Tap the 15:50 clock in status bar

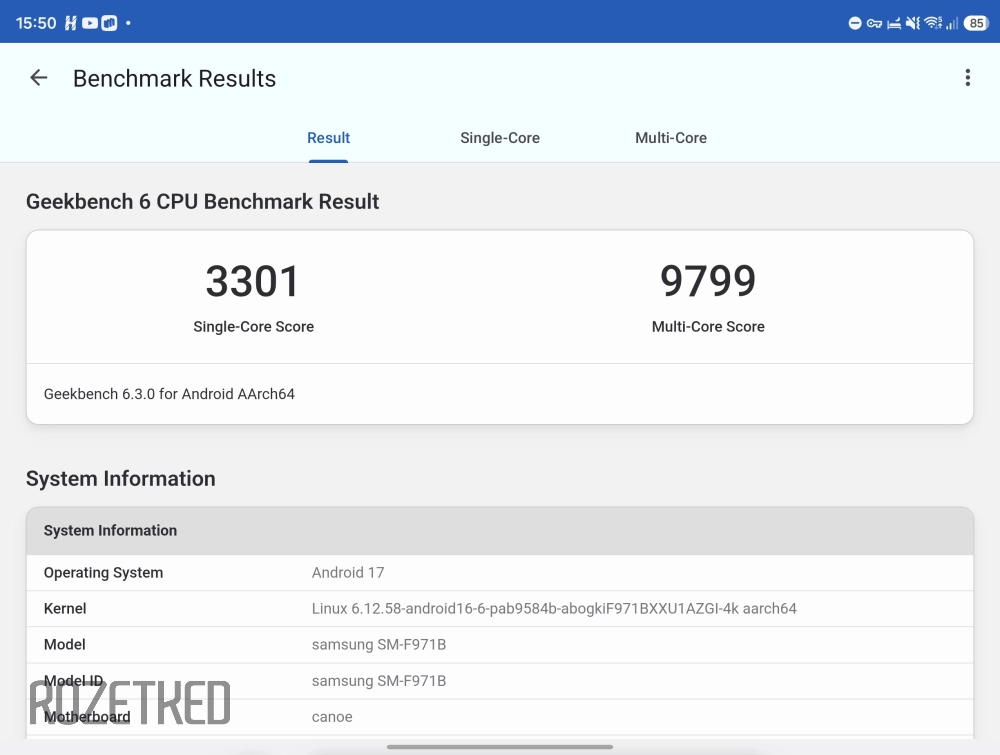(x=36, y=23)
